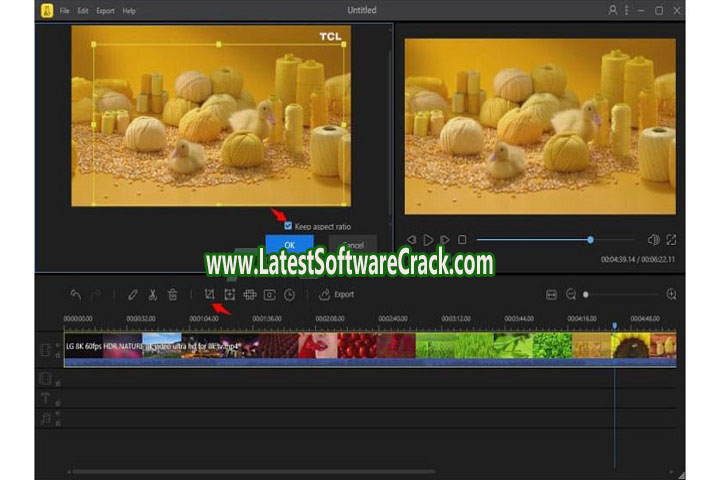The width and height of the screenshot is (720, 480).
Task: Delete clip with the trash icon
Action: click(172, 295)
